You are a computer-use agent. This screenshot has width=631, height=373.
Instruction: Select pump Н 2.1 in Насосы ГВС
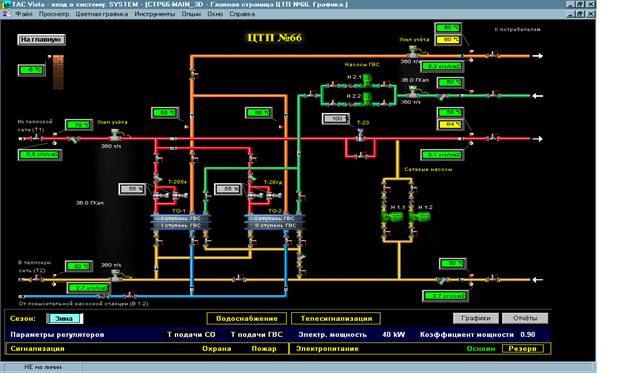367,80
